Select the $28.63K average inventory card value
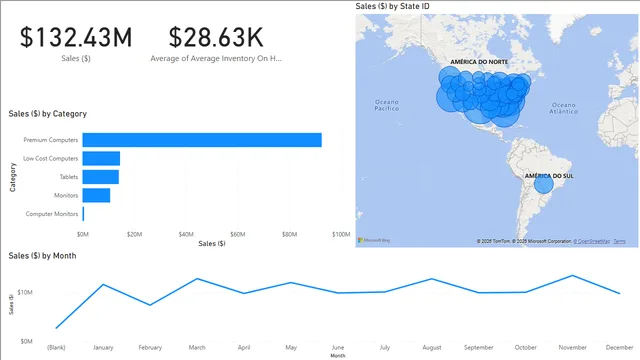 pos(216,38)
